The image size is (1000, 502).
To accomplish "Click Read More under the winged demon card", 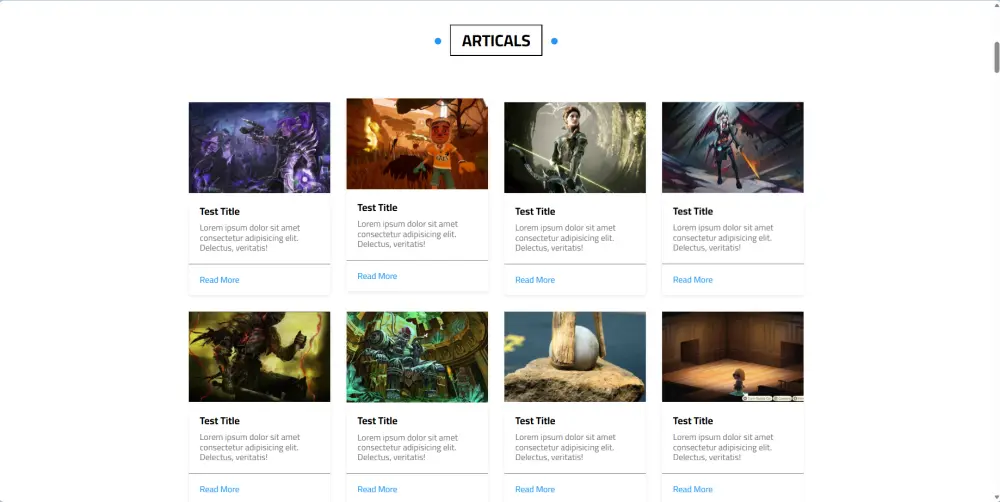I will pos(693,280).
